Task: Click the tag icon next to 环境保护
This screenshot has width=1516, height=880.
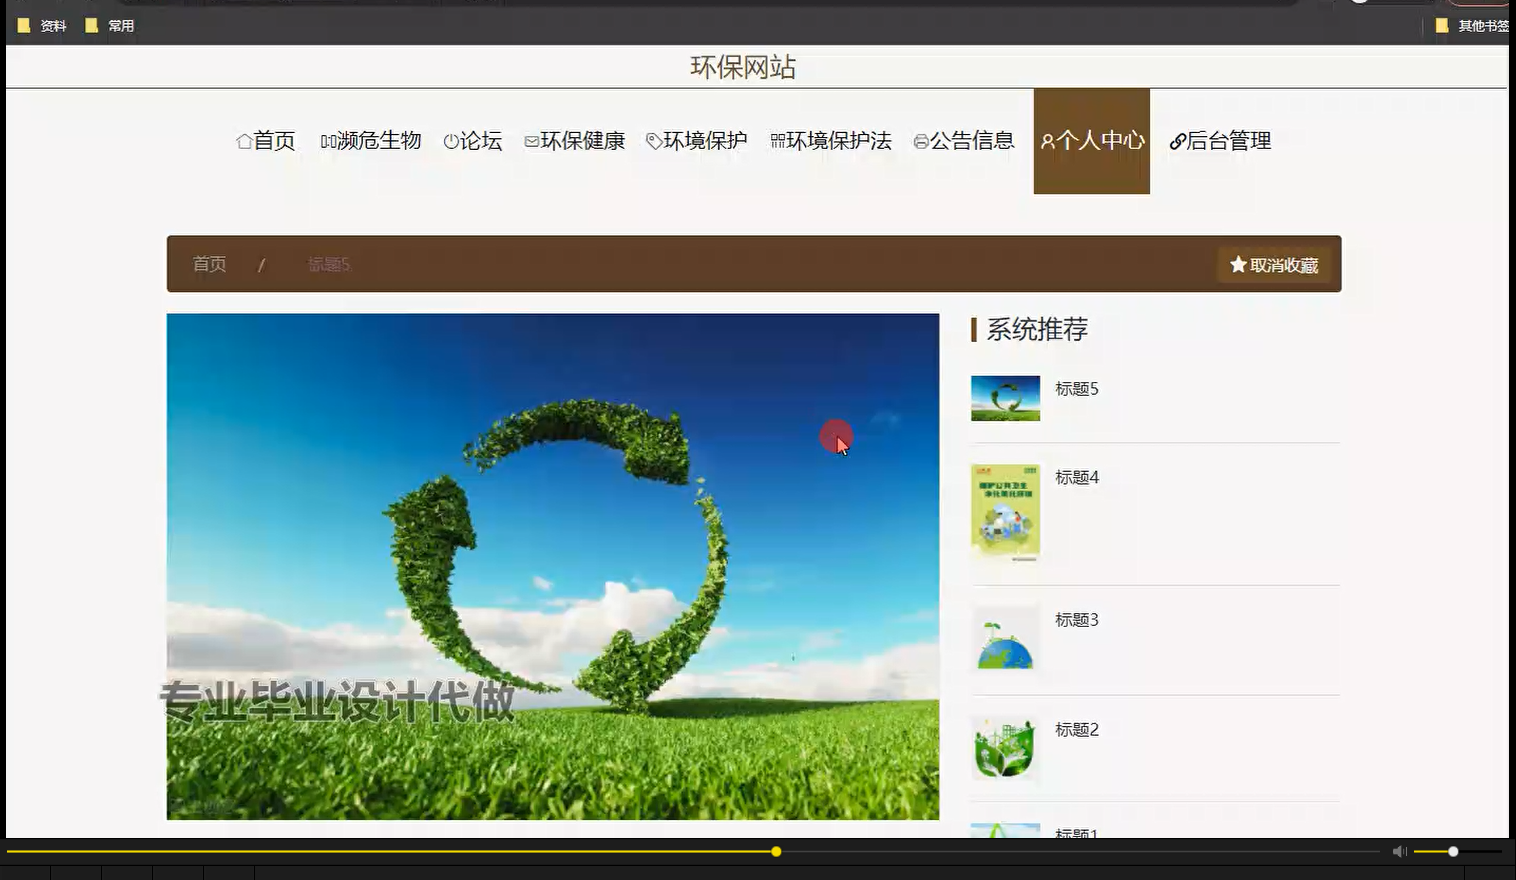Action: [653, 141]
